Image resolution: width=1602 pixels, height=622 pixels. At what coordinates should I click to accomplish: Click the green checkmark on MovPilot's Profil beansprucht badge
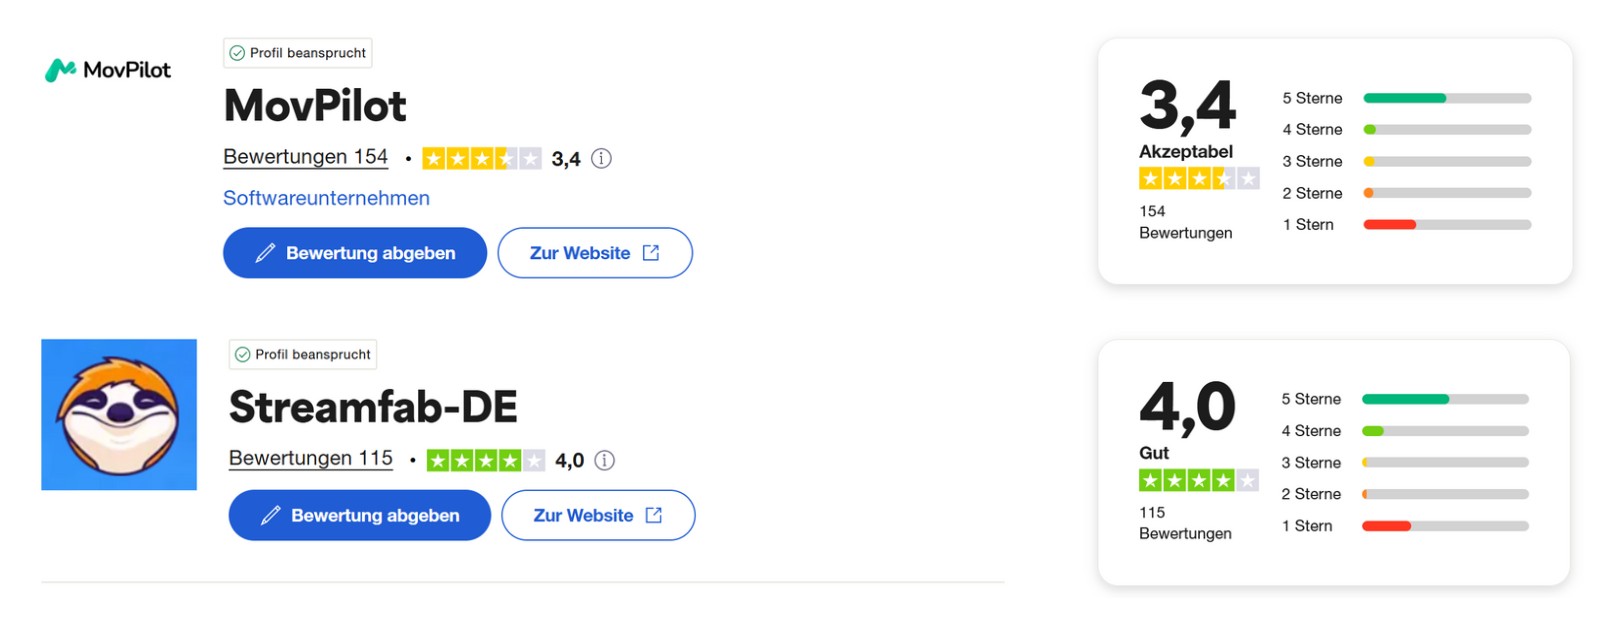[x=240, y=53]
